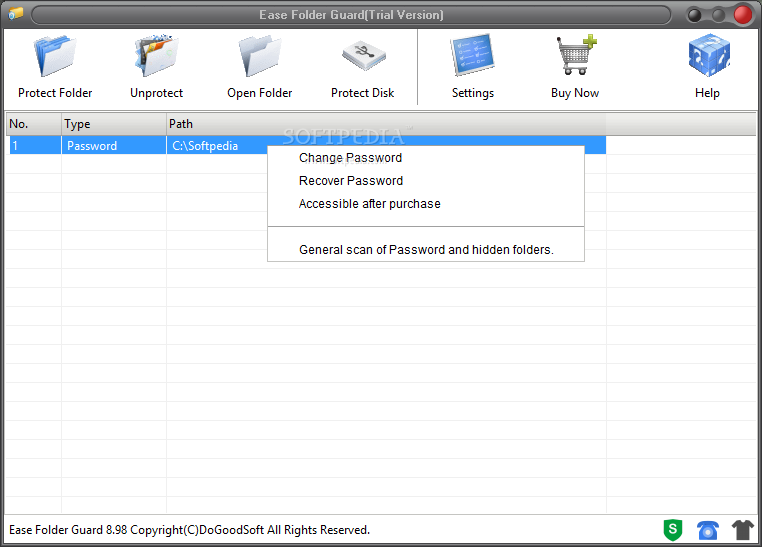This screenshot has height=547, width=762.
Task: Sort by the No. column header
Action: tap(34, 124)
